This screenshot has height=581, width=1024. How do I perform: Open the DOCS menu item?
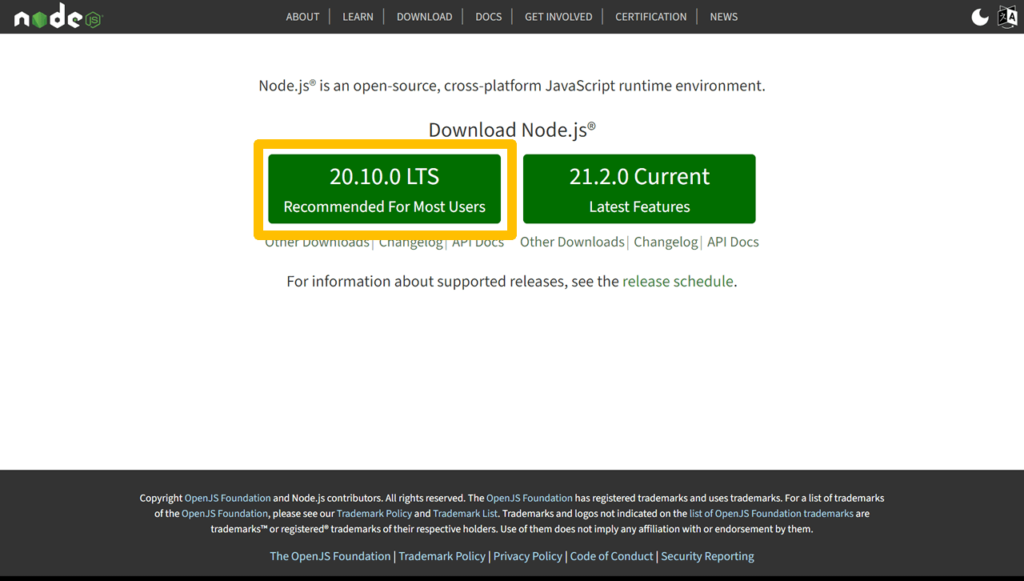click(x=488, y=17)
